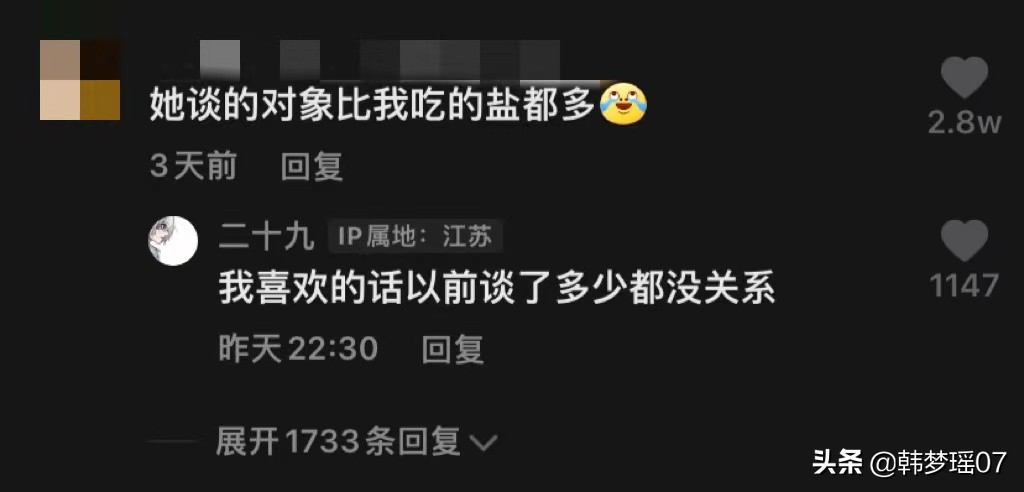The image size is (1024, 492).
Task: Tap the short line before 展开1733条回复
Action: pos(172,442)
